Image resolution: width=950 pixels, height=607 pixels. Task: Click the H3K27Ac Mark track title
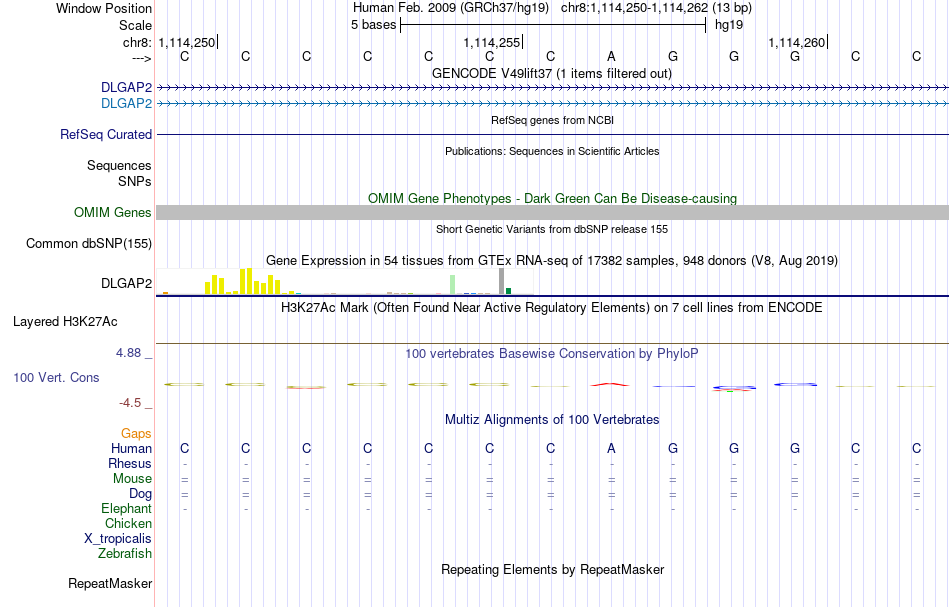pyautogui.click(x=552, y=307)
